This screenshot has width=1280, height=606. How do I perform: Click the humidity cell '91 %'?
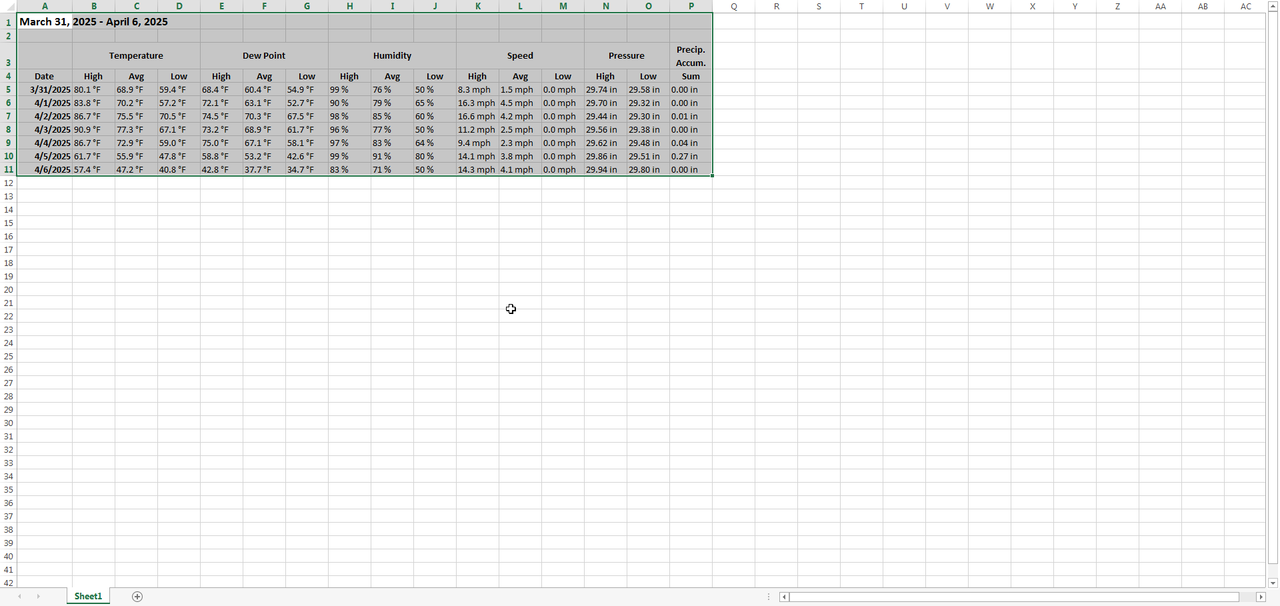(392, 156)
